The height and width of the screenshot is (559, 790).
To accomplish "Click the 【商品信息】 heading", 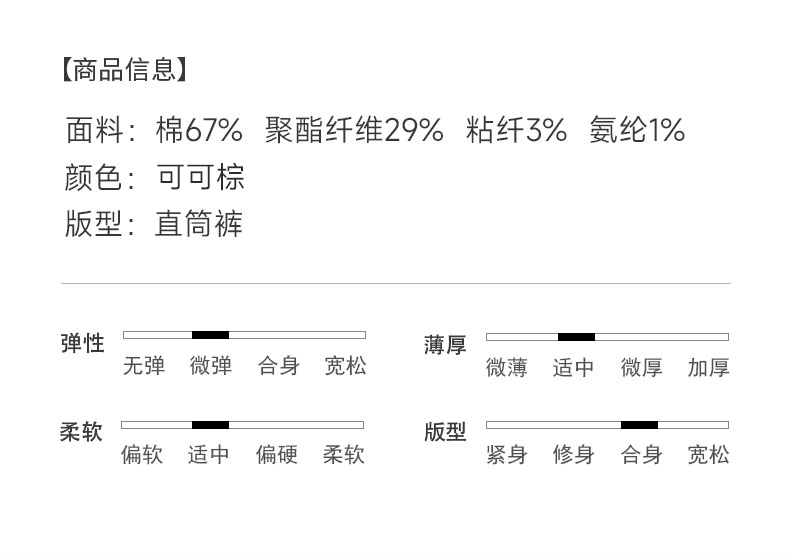I will [123, 70].
